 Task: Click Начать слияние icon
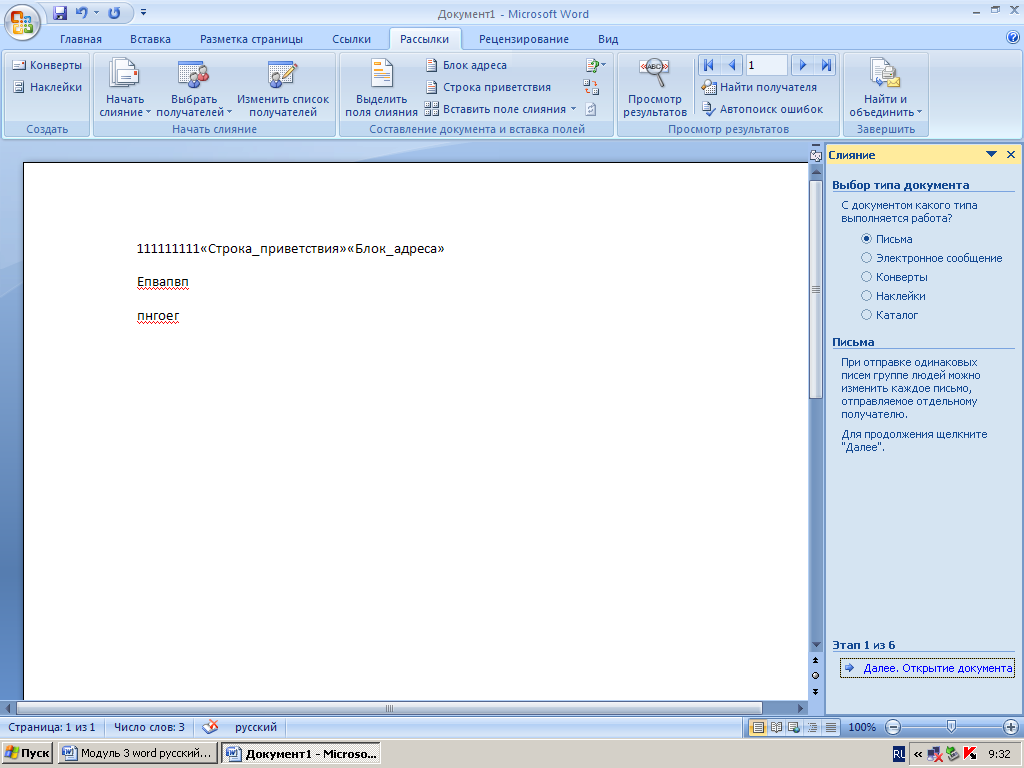point(124,73)
